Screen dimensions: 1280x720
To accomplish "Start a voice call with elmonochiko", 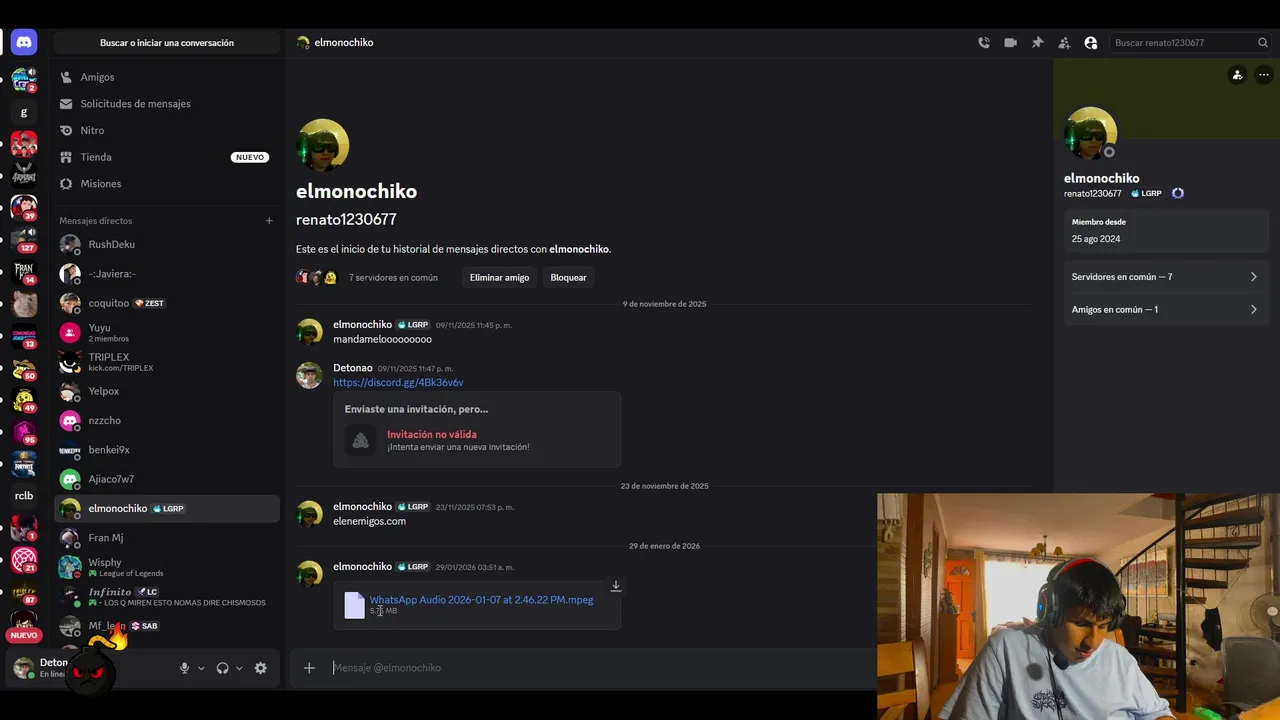I will pyautogui.click(x=984, y=43).
